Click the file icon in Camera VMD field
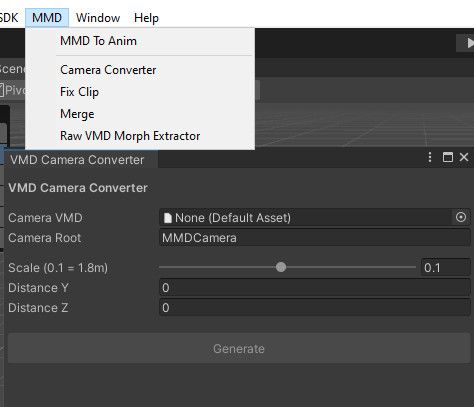474x407 pixels. point(168,218)
